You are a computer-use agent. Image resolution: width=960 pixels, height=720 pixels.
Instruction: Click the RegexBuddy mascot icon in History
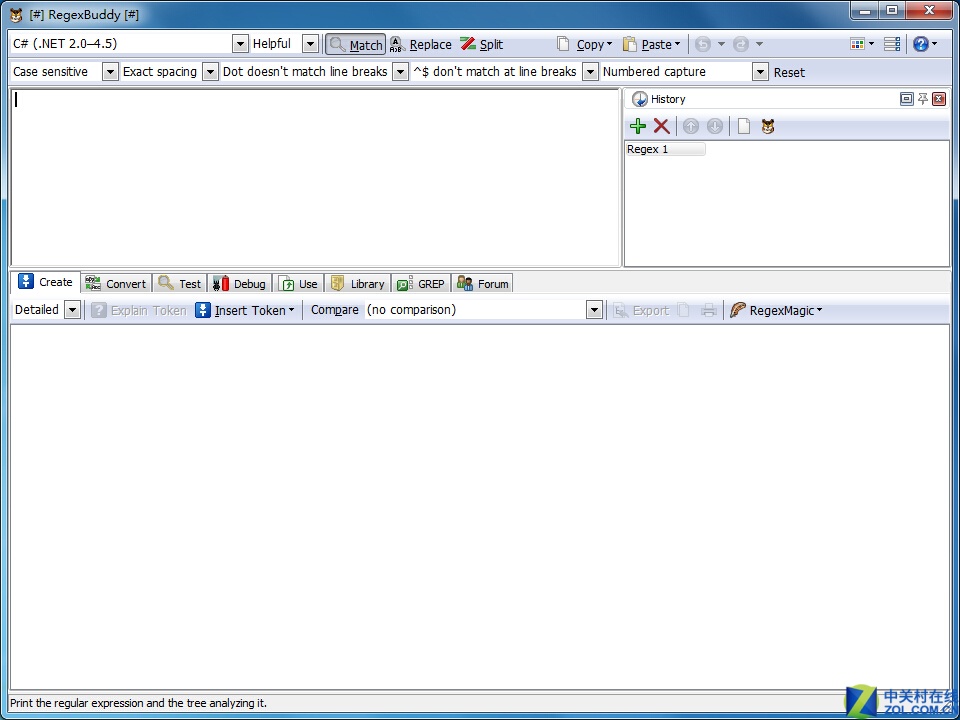click(768, 127)
